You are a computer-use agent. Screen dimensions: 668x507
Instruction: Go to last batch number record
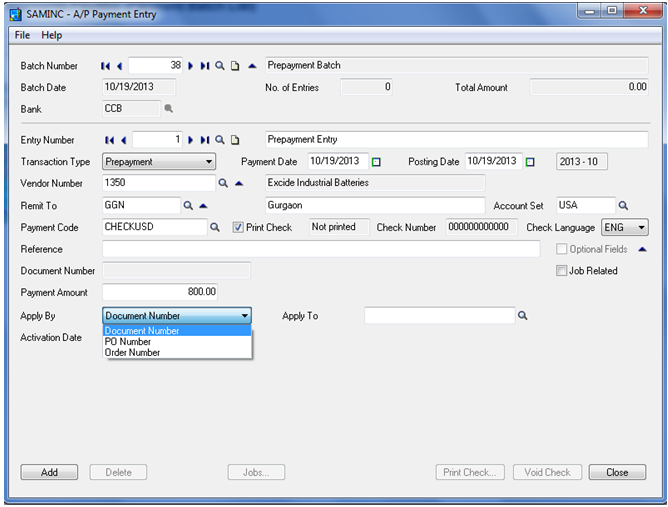click(205, 66)
